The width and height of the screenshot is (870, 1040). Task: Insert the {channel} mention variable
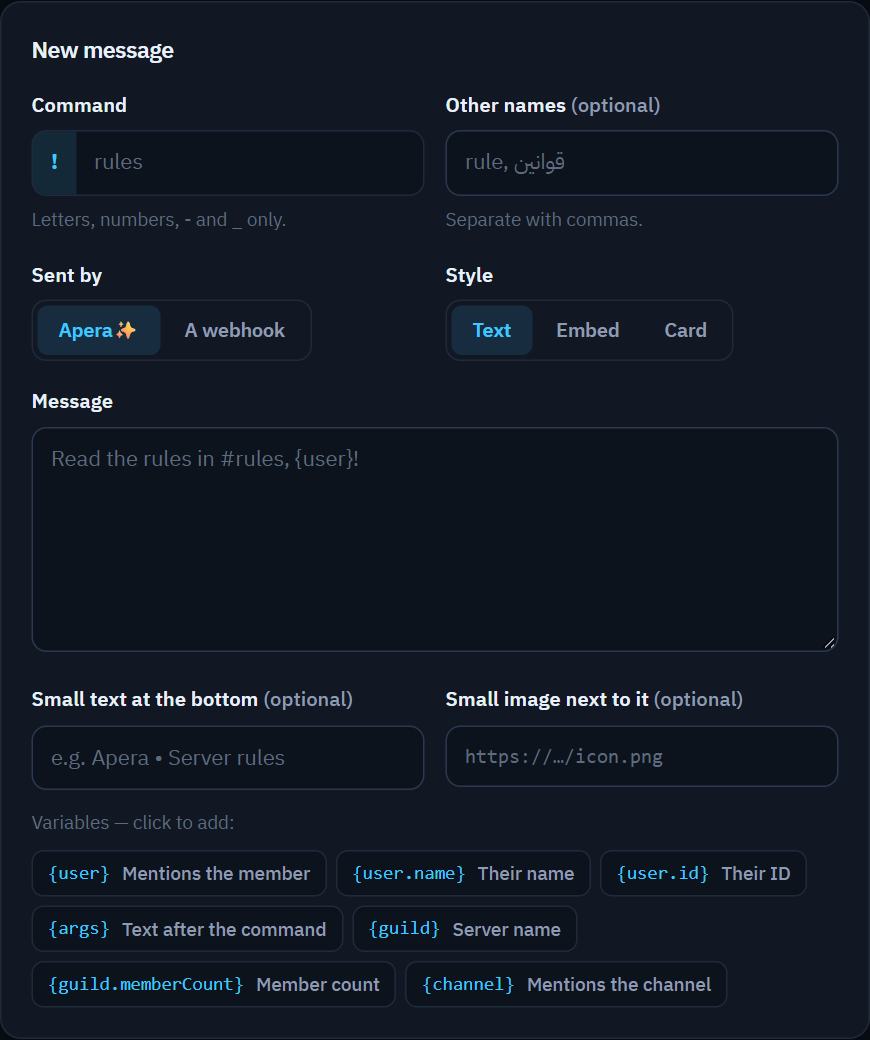tap(566, 984)
